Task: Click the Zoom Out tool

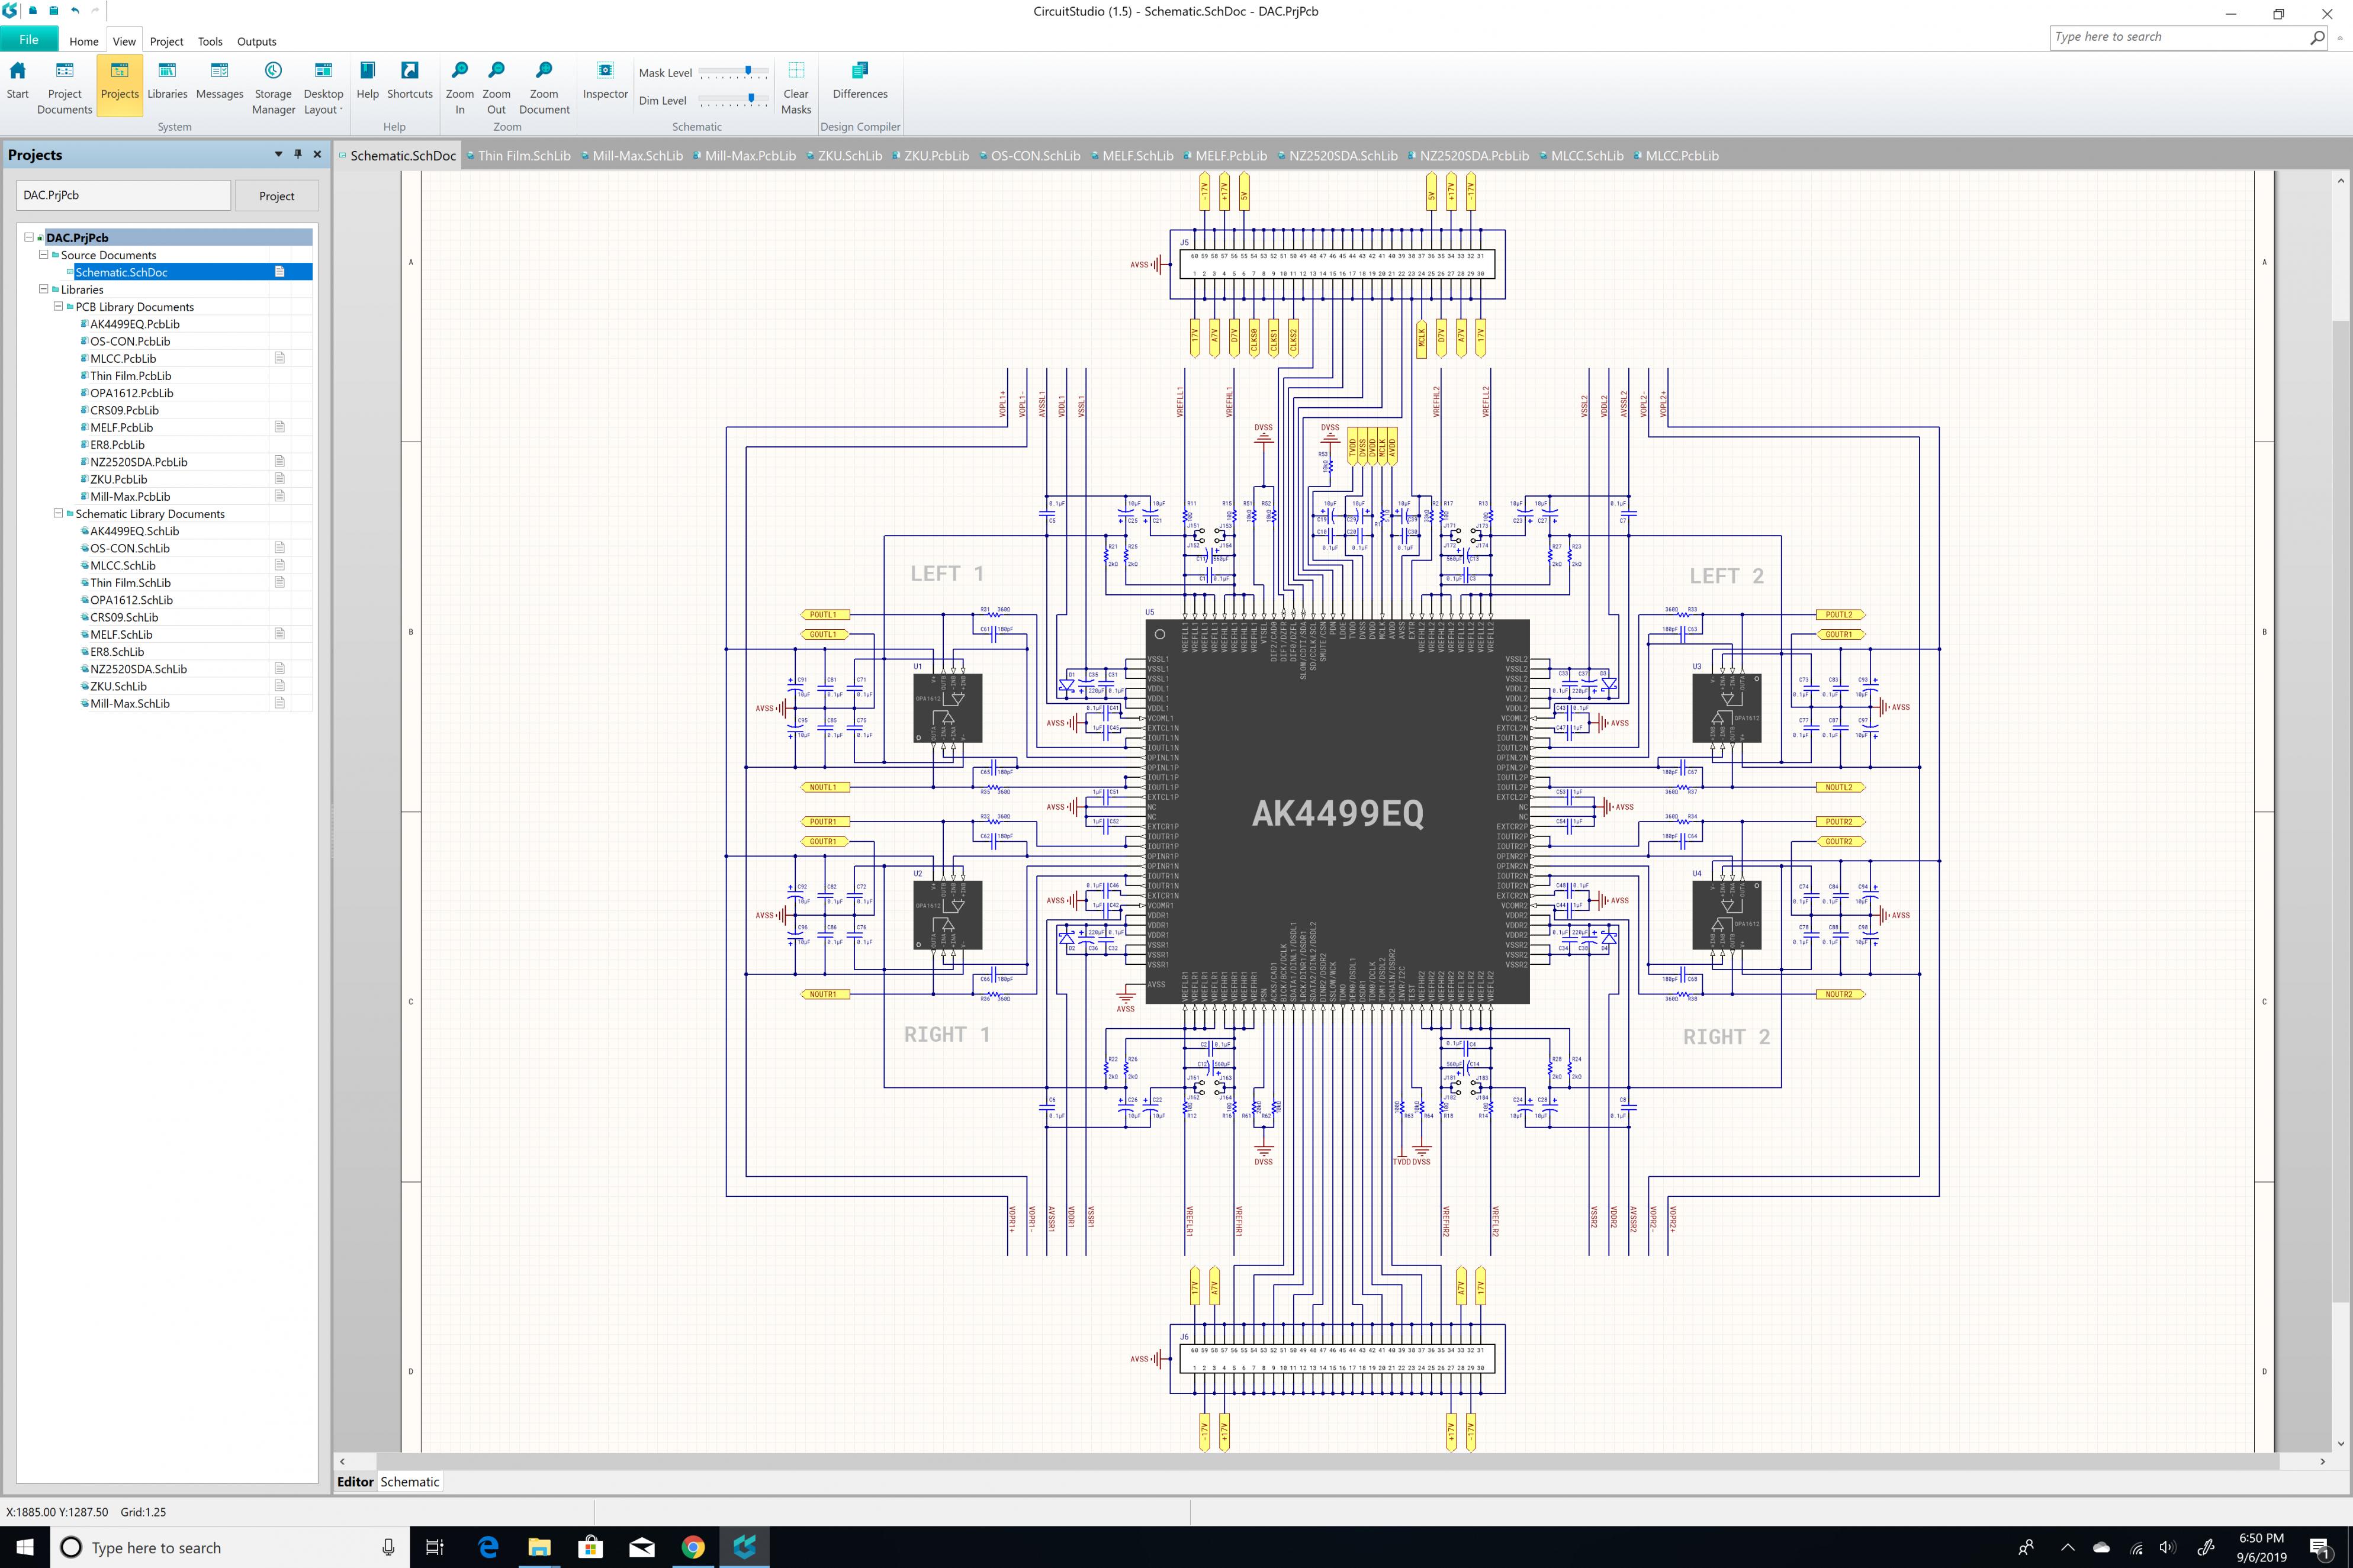Action: [x=496, y=88]
